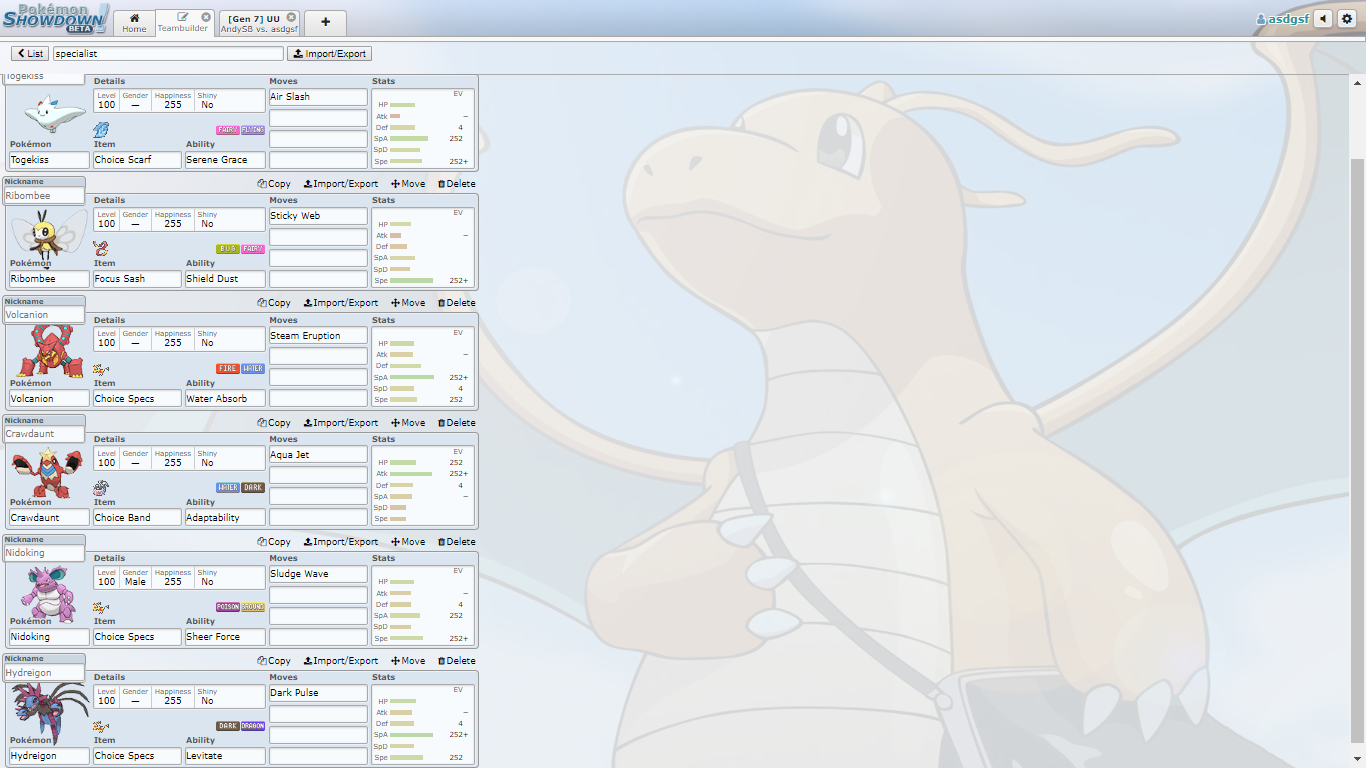1366x768 pixels.
Task: Click the Pokémon Showdown logo
Action: [55, 18]
